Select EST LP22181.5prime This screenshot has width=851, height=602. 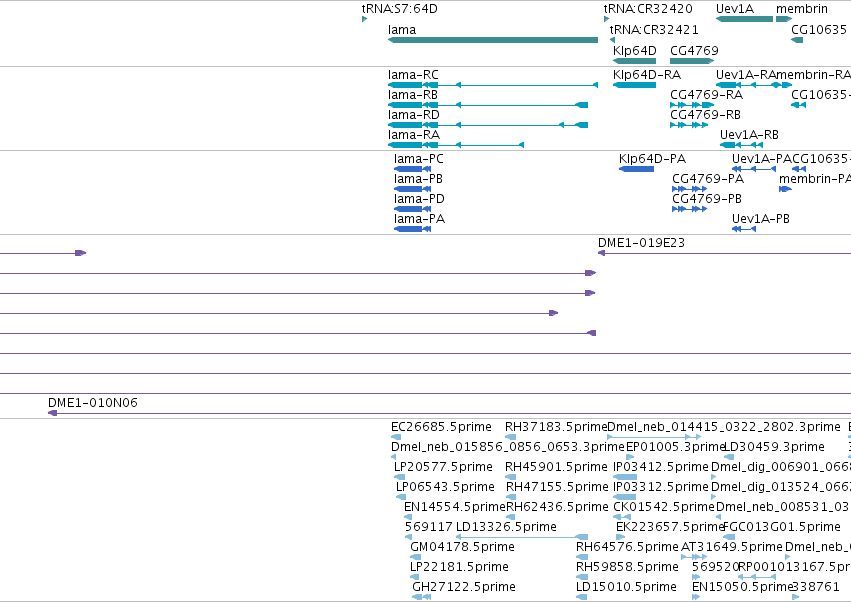pos(416,577)
